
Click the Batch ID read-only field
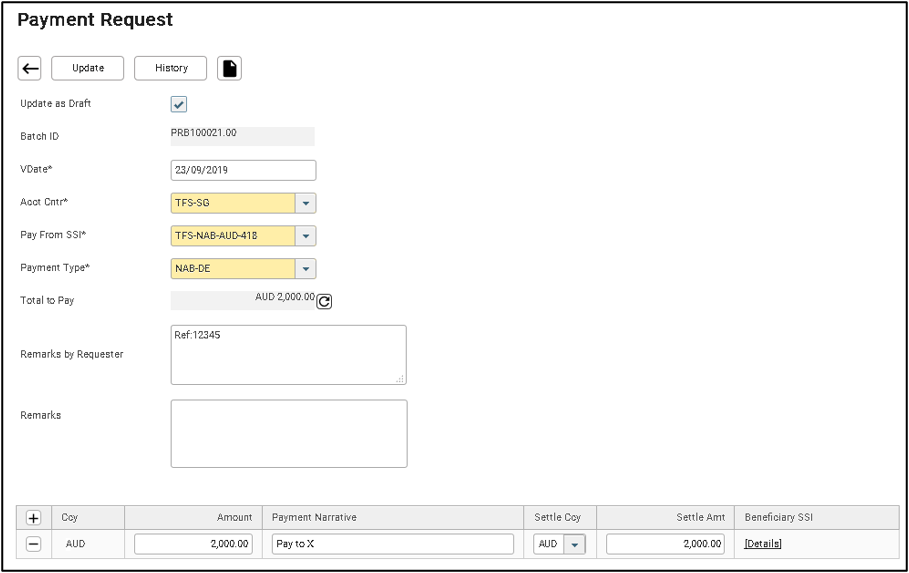pyautogui.click(x=242, y=136)
